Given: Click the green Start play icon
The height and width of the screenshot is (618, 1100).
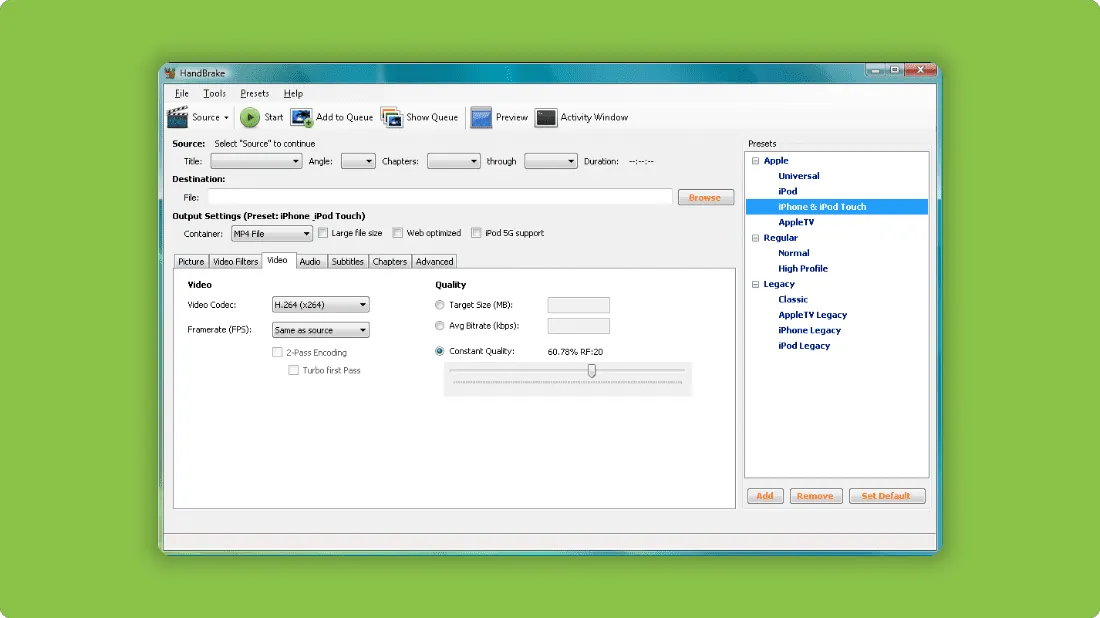Looking at the screenshot, I should click(250, 117).
